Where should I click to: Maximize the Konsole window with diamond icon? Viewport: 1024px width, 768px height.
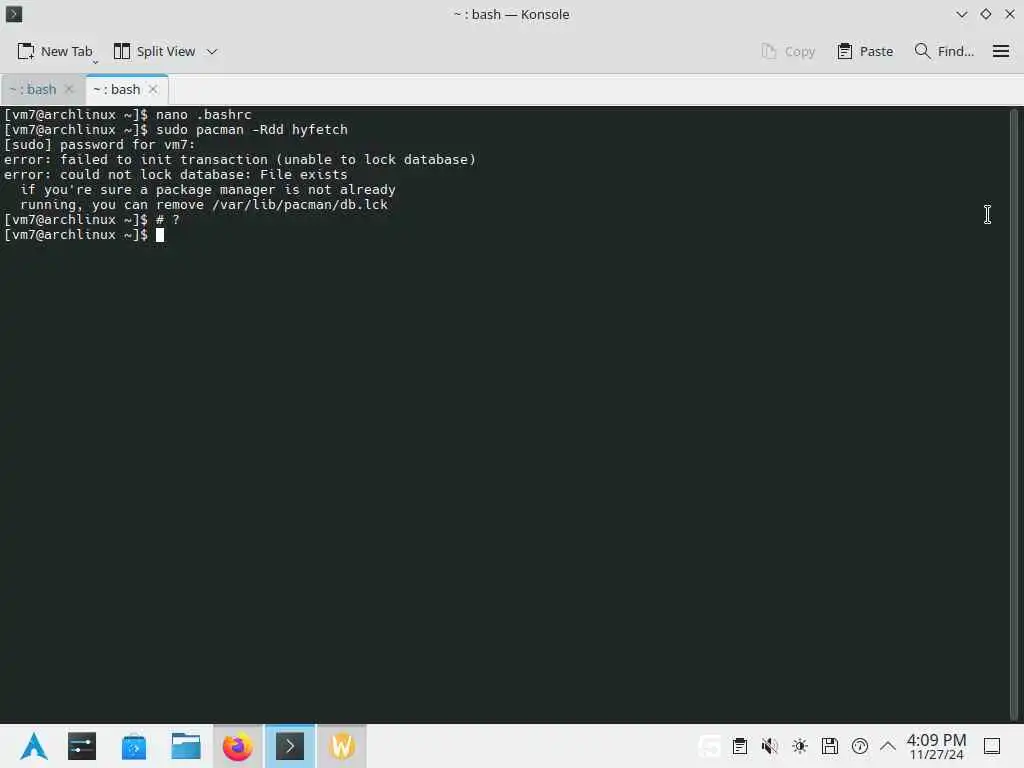pyautogui.click(x=985, y=14)
